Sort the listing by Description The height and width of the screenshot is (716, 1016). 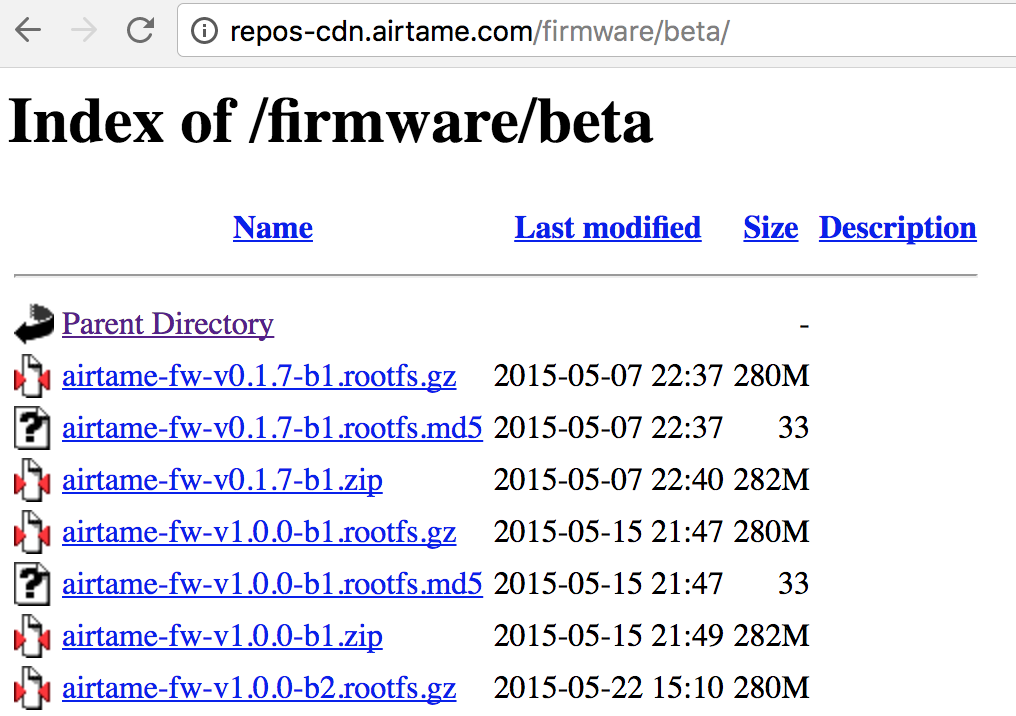(897, 227)
